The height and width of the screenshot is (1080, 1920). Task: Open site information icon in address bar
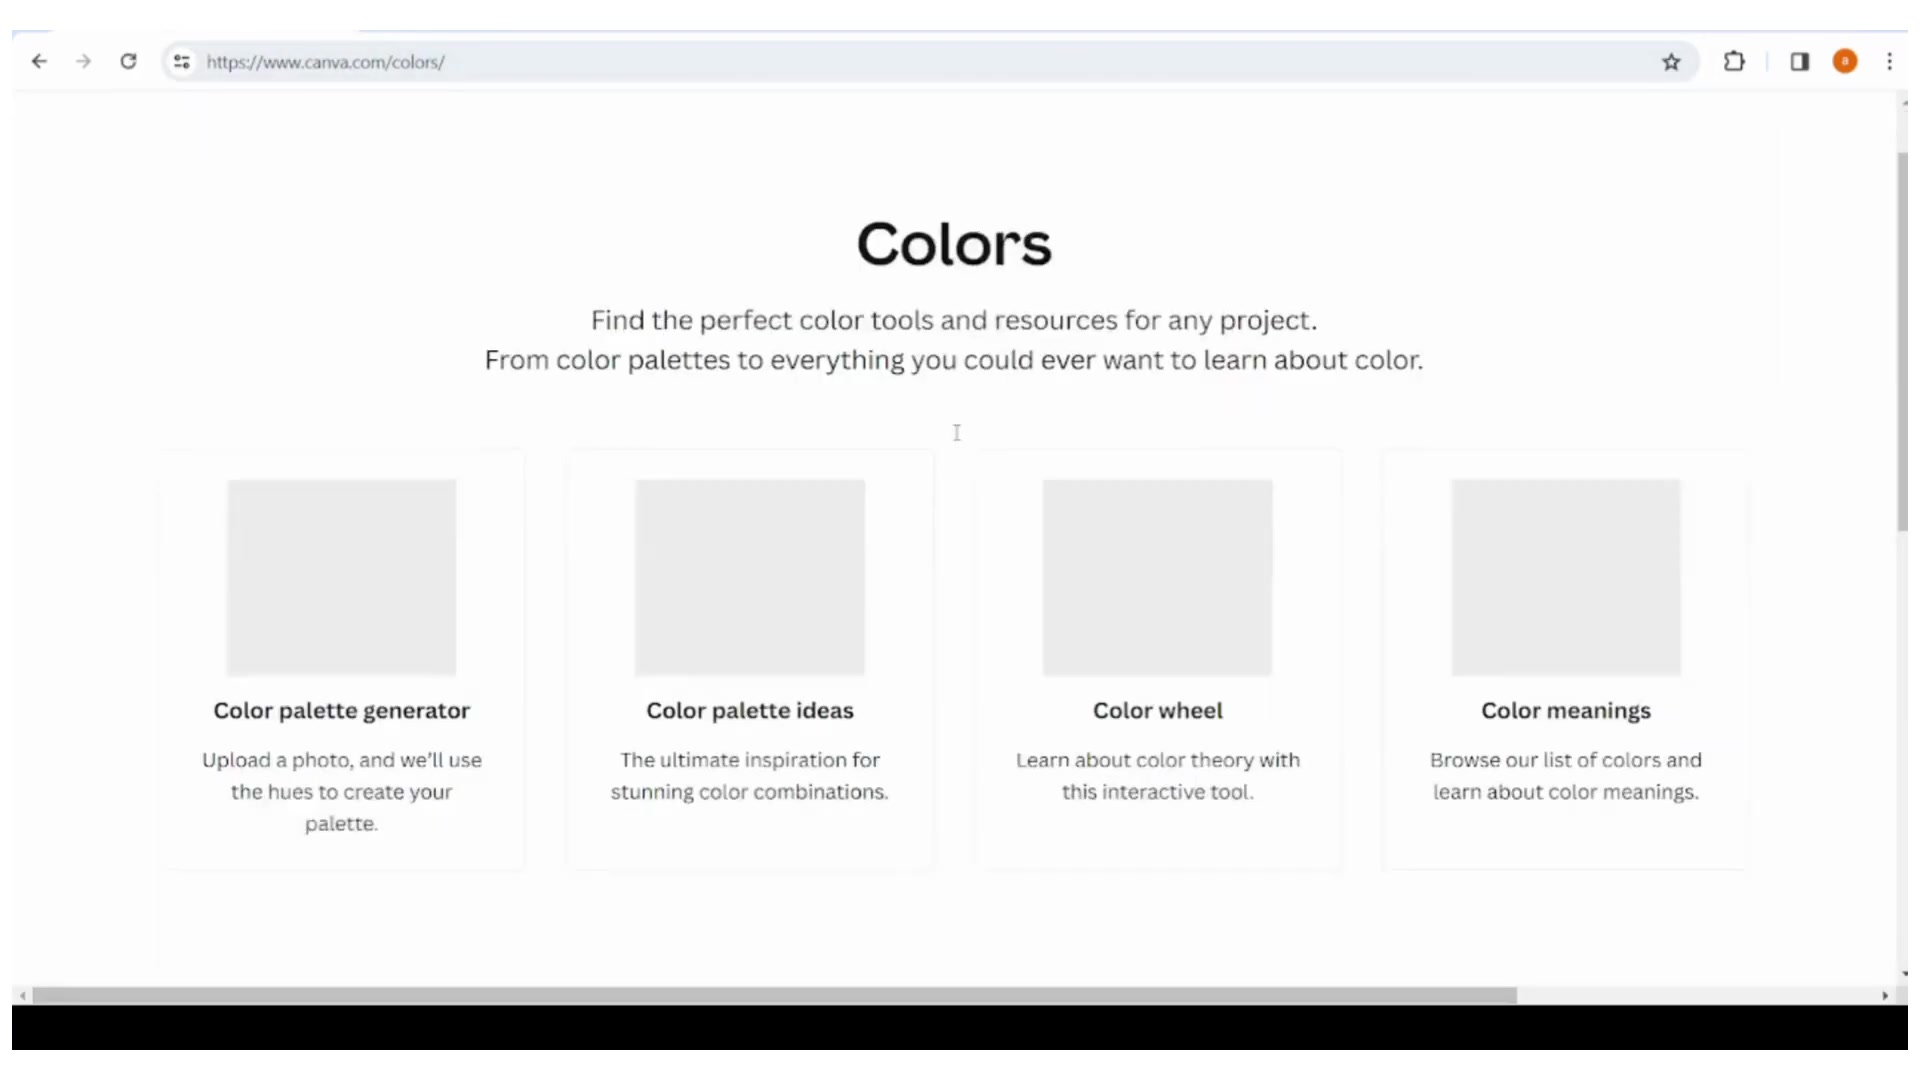pyautogui.click(x=181, y=62)
